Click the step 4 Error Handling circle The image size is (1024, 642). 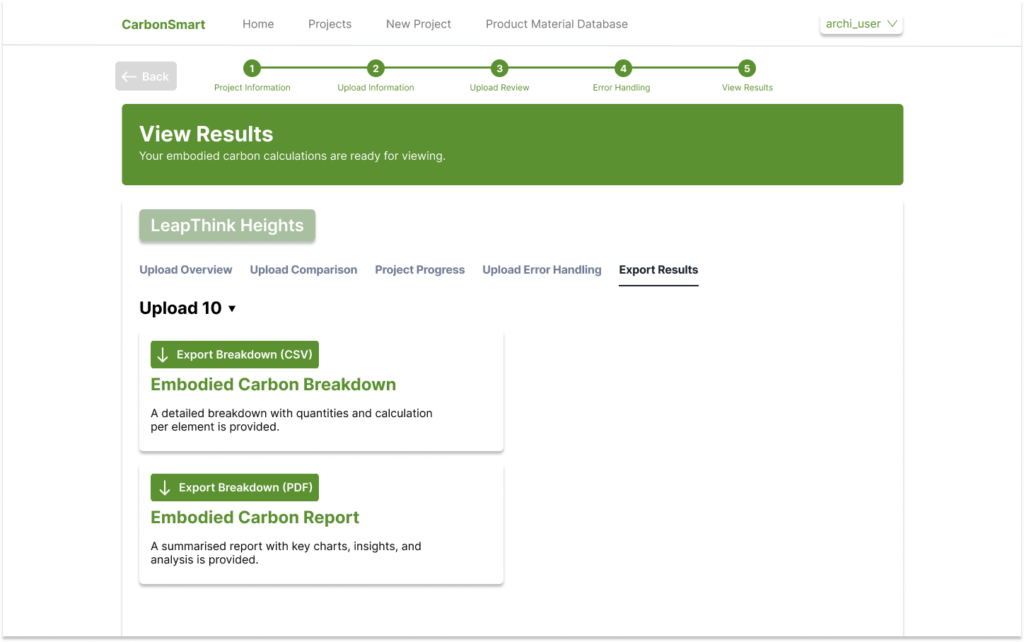(x=622, y=69)
